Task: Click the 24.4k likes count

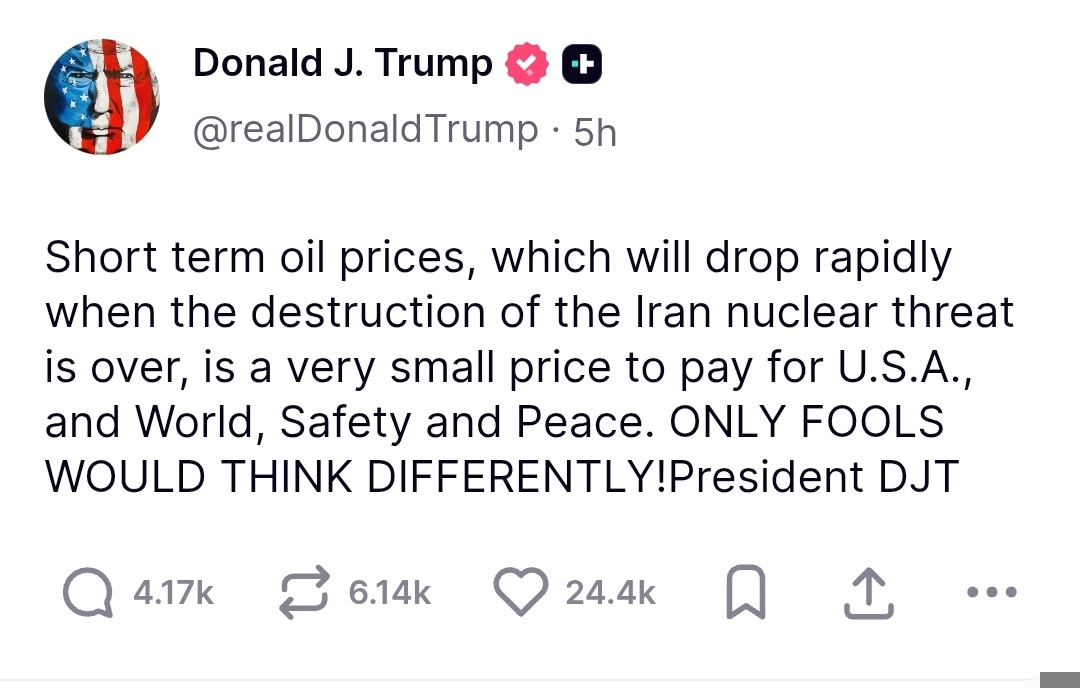Action: click(x=611, y=594)
